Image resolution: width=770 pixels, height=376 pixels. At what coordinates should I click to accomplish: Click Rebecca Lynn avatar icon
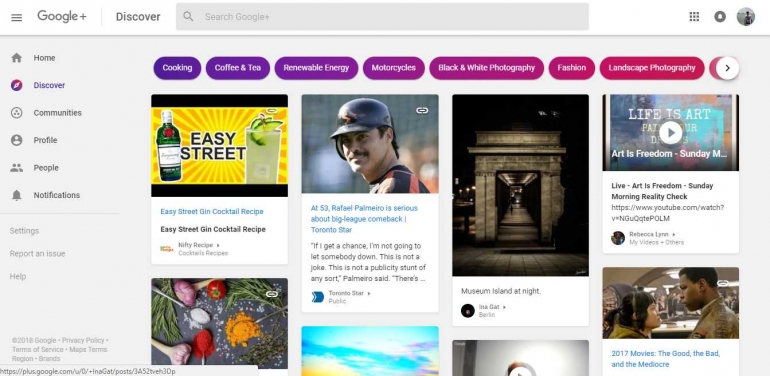coord(618,238)
